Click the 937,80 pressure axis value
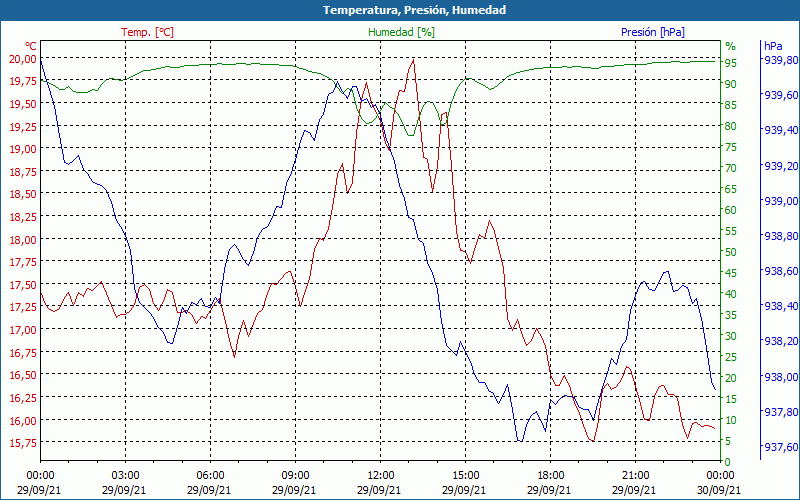 pos(779,412)
